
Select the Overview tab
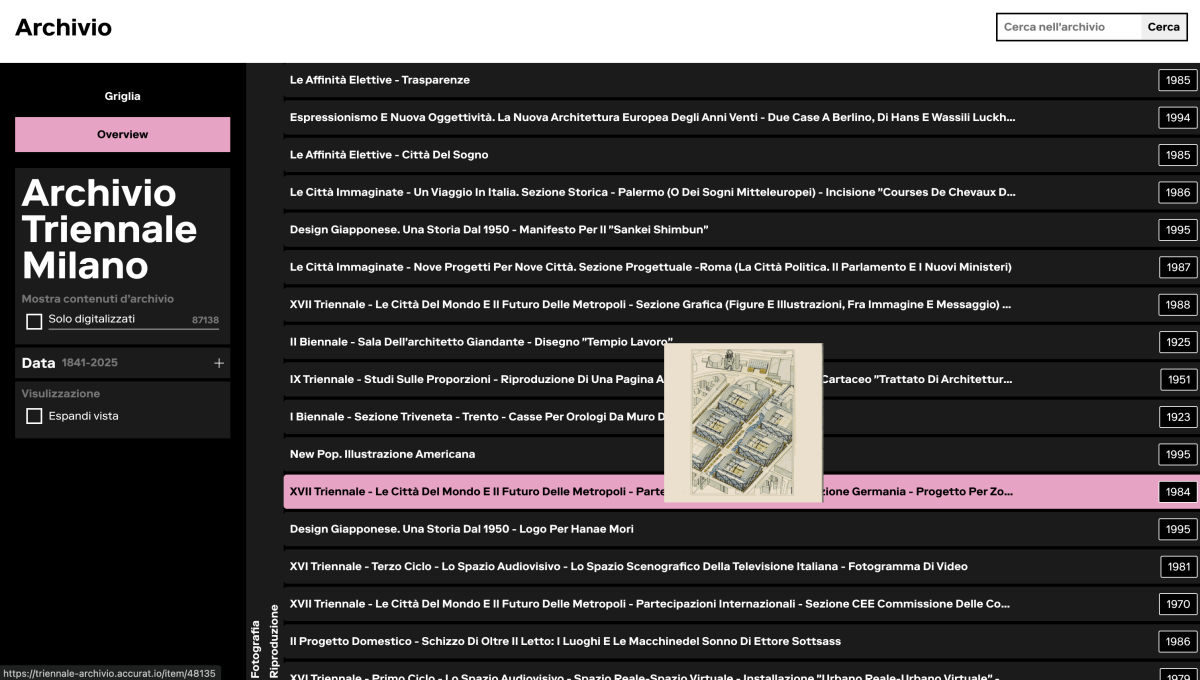click(x=122, y=134)
